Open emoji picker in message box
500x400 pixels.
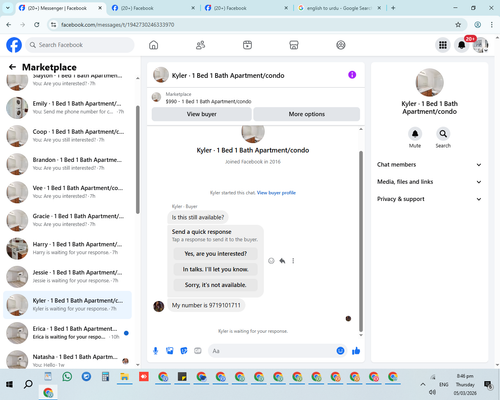340,351
